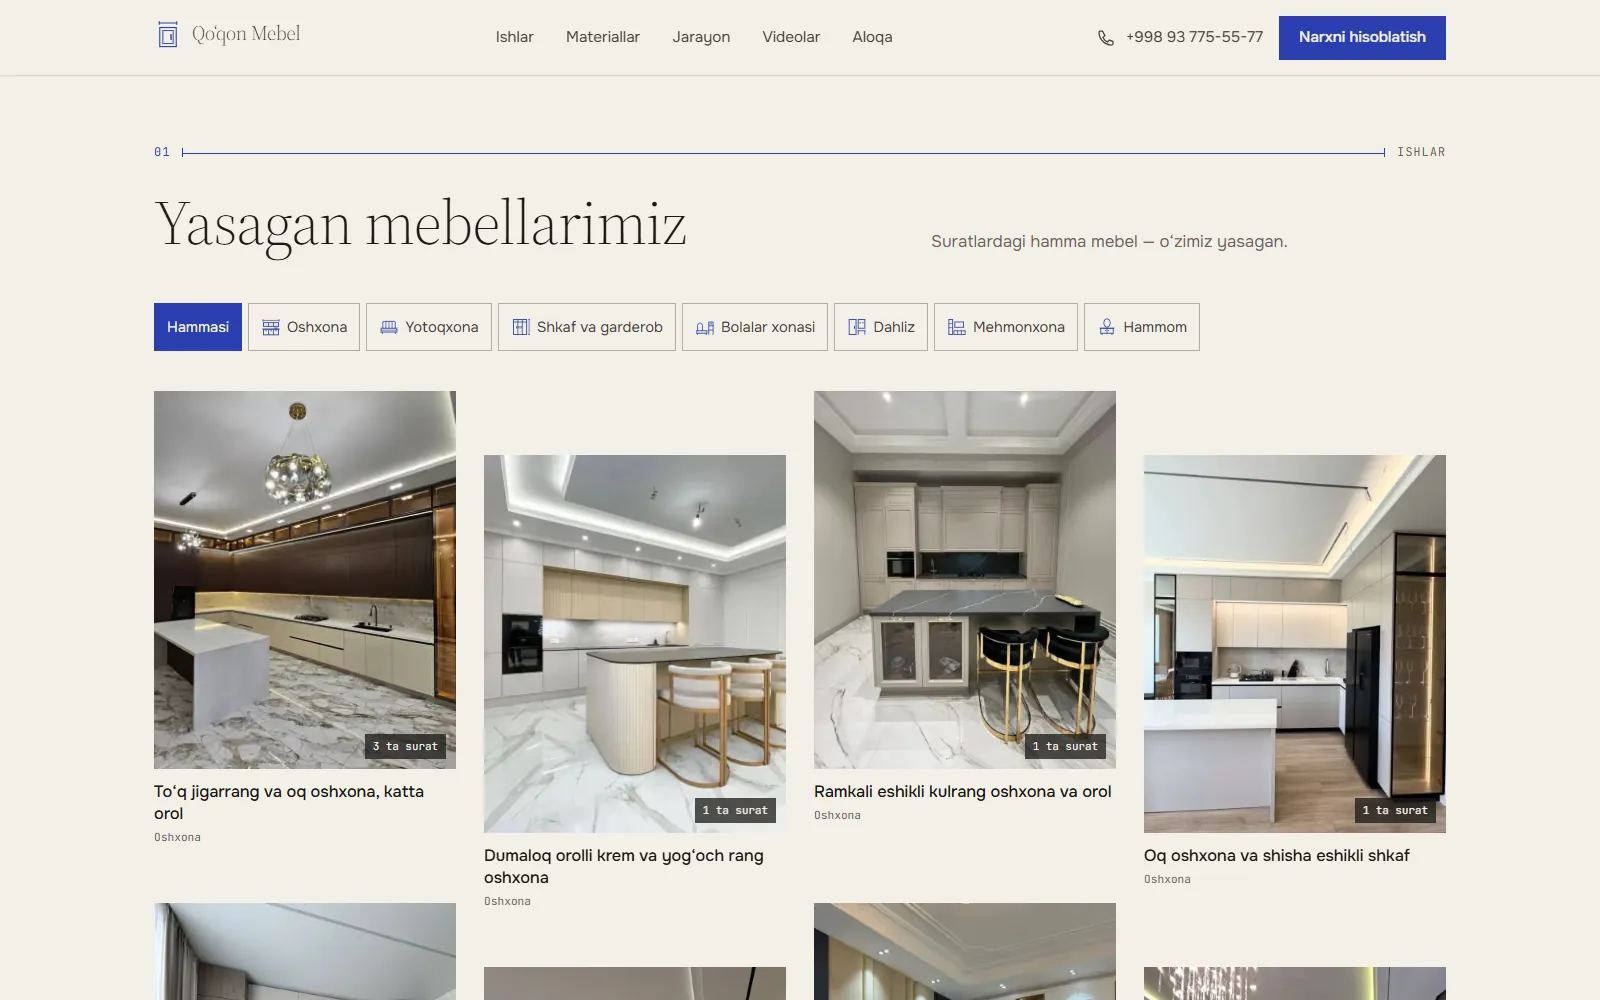Open the Materiallar menu link
The height and width of the screenshot is (1000, 1600).
[603, 37]
